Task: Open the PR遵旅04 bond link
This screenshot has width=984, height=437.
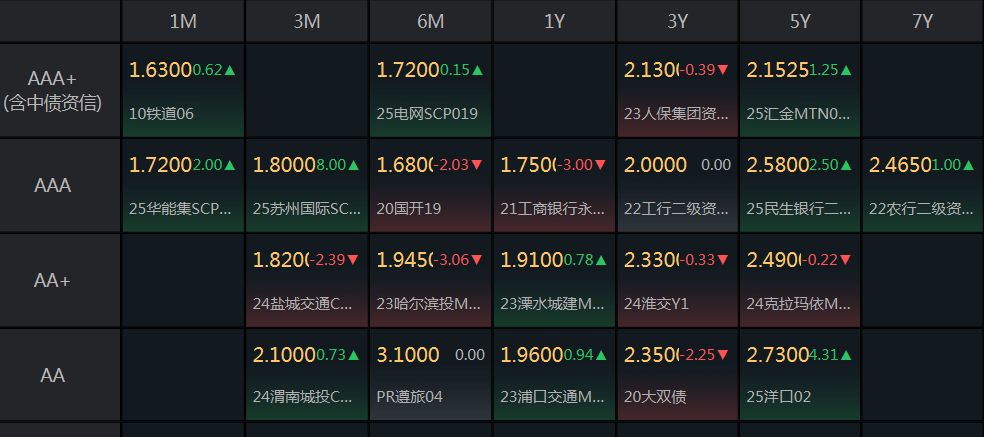Action: click(x=409, y=396)
